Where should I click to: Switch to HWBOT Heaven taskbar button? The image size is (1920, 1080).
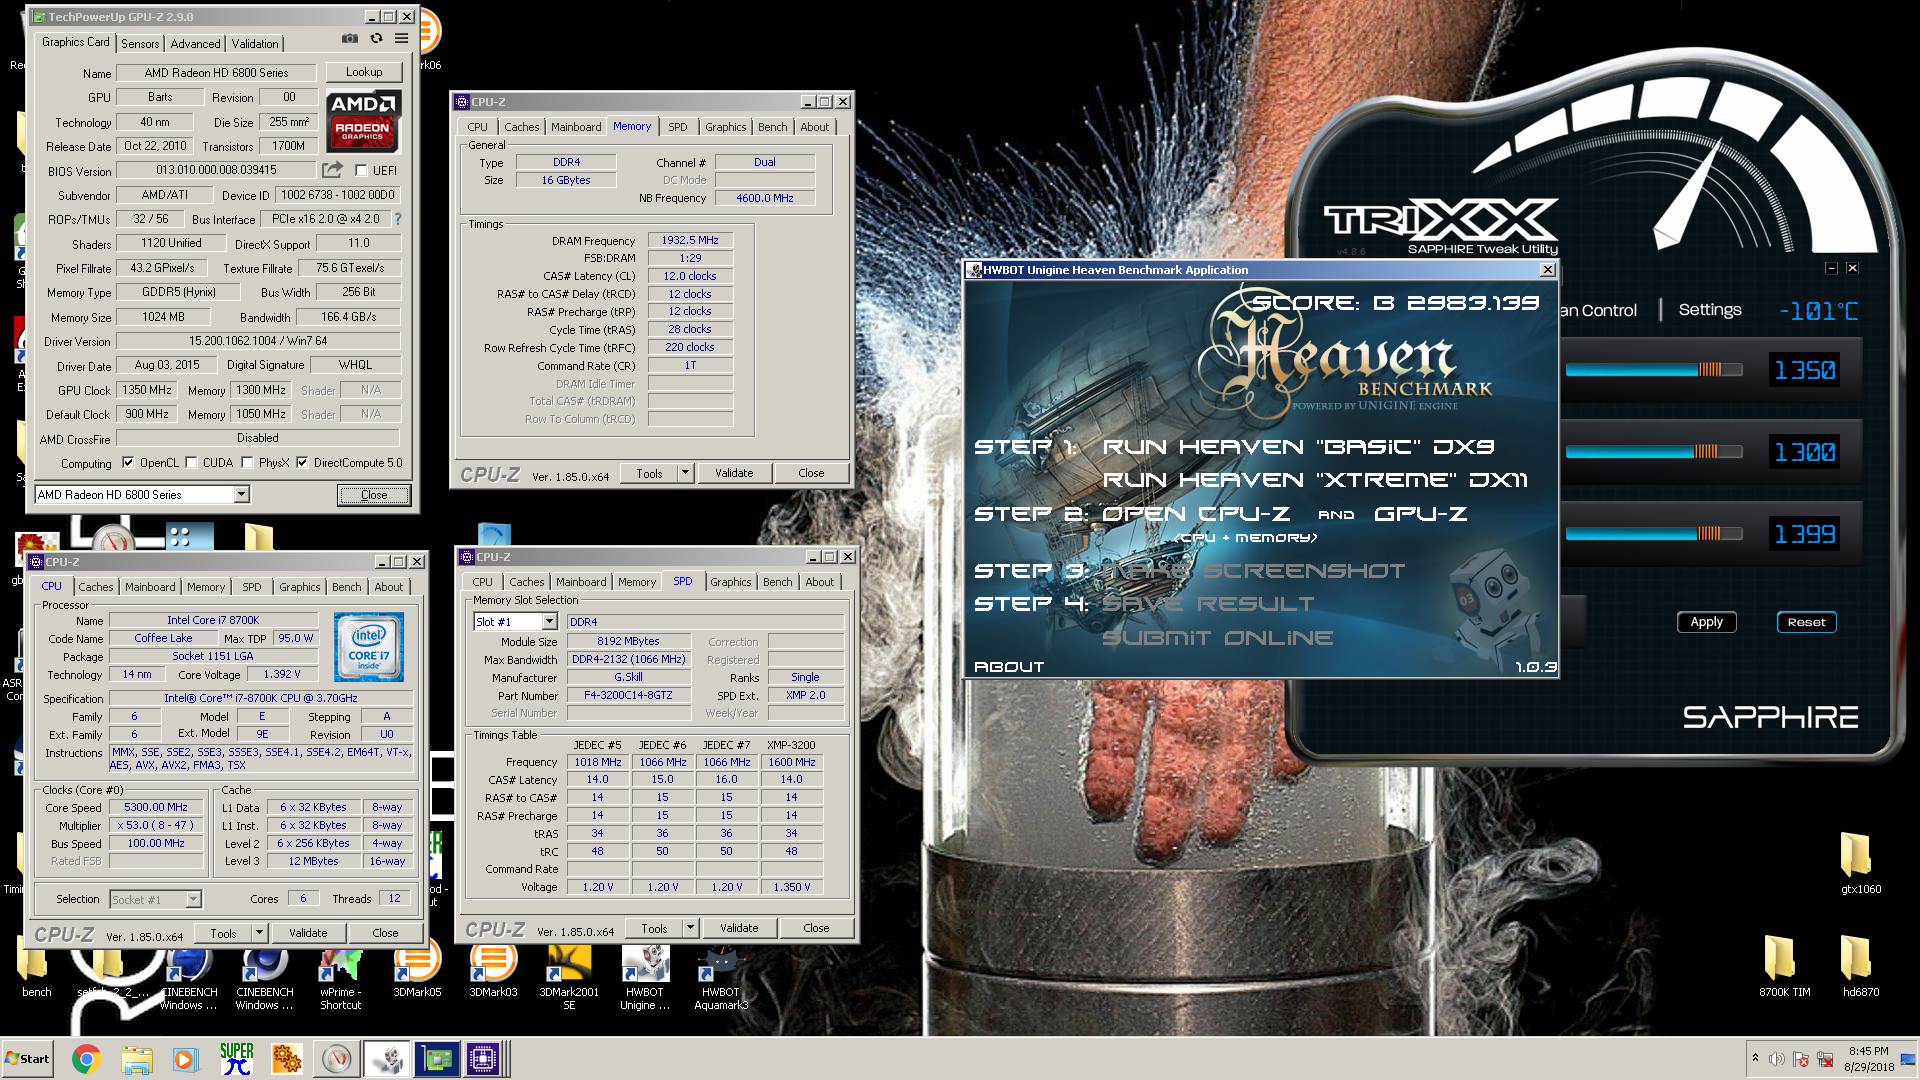pos(386,1059)
